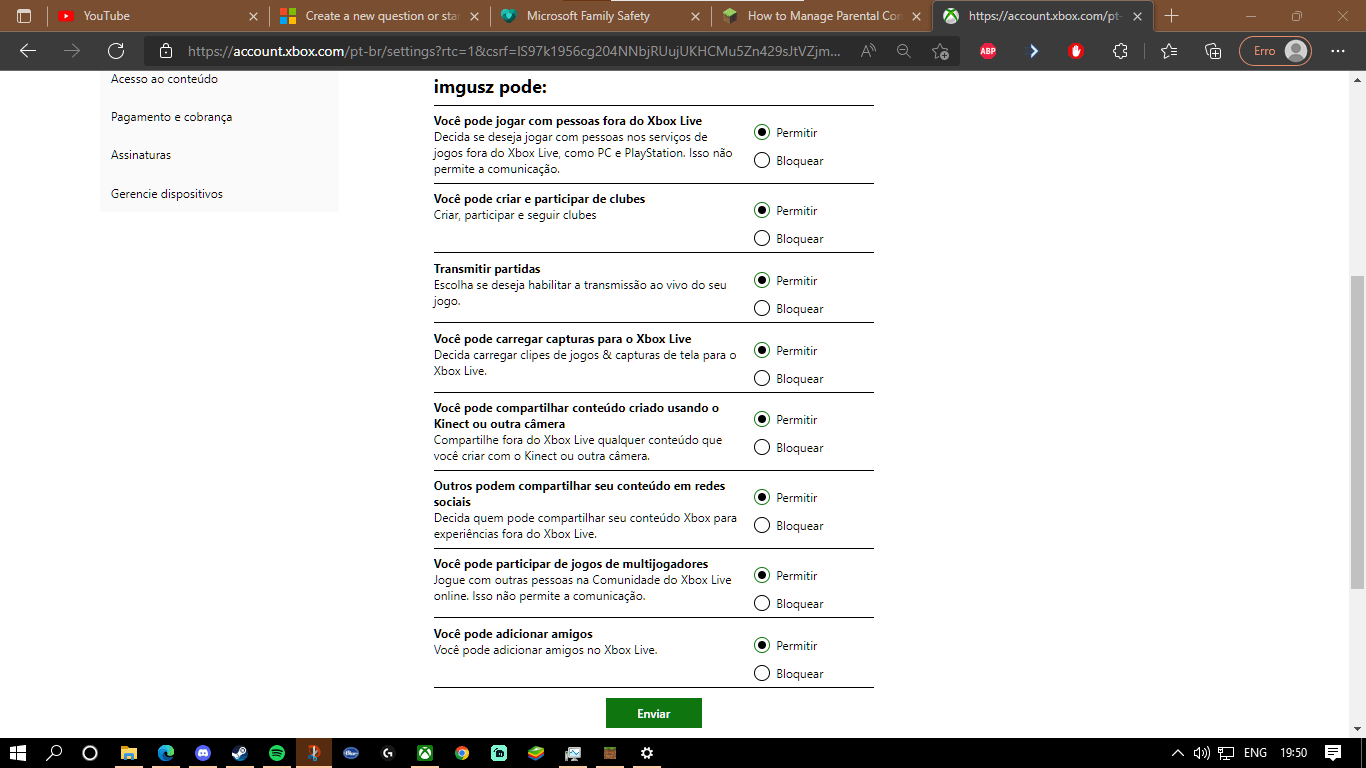Click the blue arrow extension icon
The image size is (1366, 768).
[x=1033, y=51]
